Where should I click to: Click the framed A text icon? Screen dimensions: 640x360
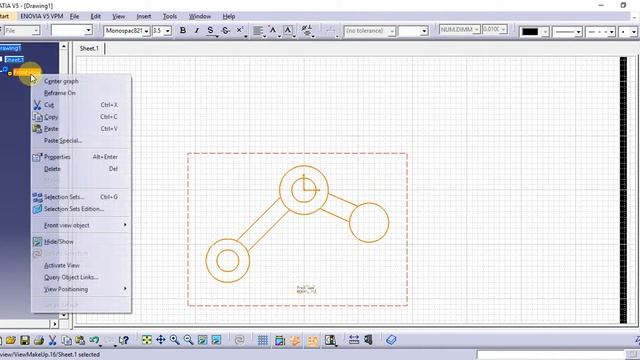pyautogui.click(x=288, y=30)
